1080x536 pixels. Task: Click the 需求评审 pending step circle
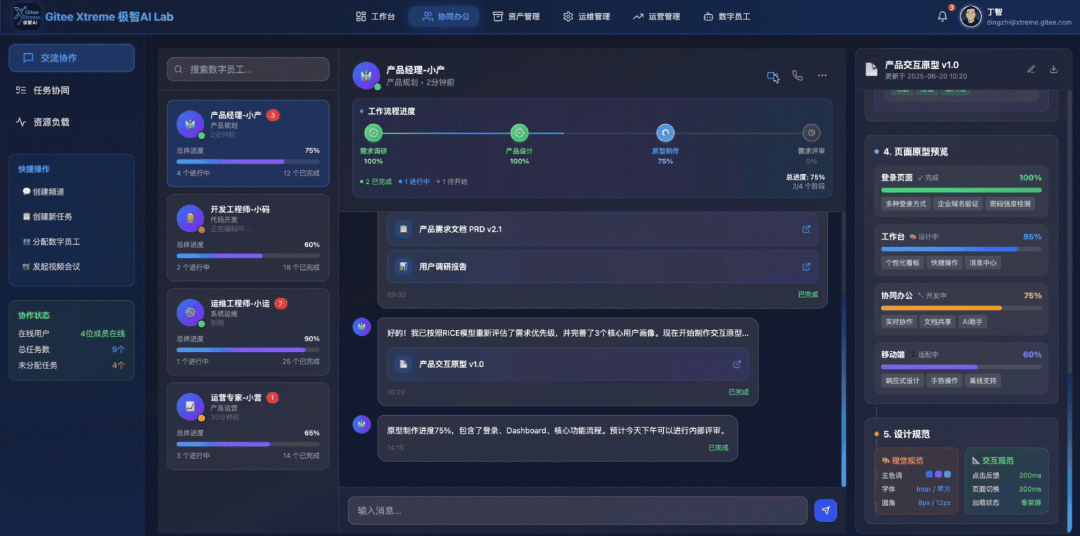pos(811,133)
